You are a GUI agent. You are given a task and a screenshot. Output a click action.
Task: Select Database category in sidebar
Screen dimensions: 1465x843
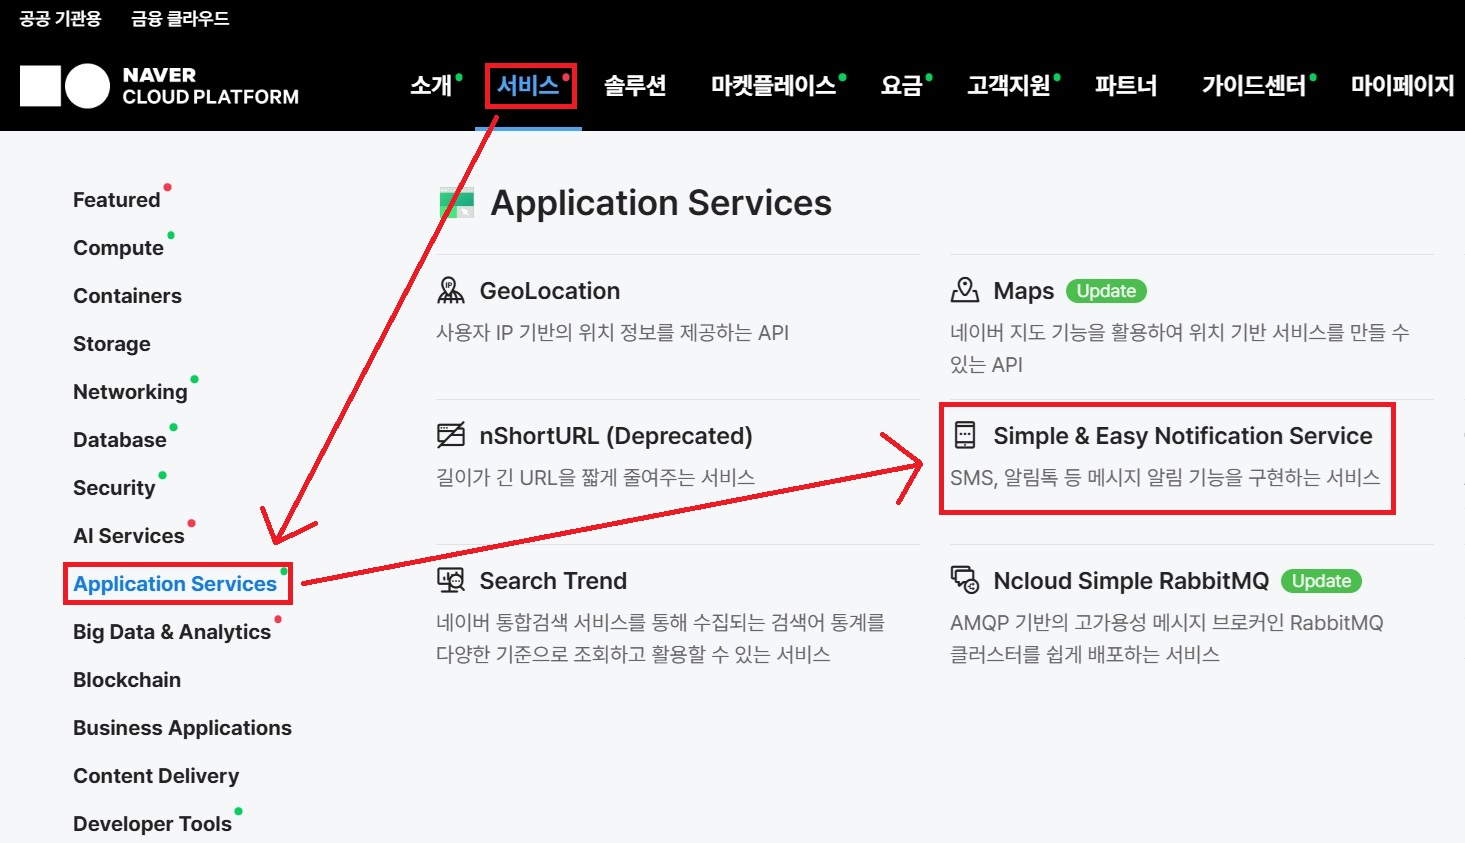click(120, 440)
